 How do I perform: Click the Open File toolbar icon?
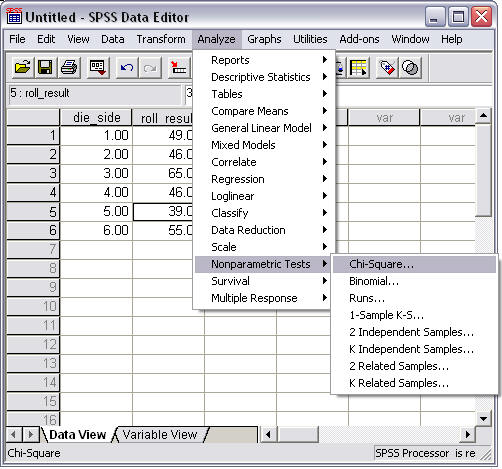tap(23, 68)
